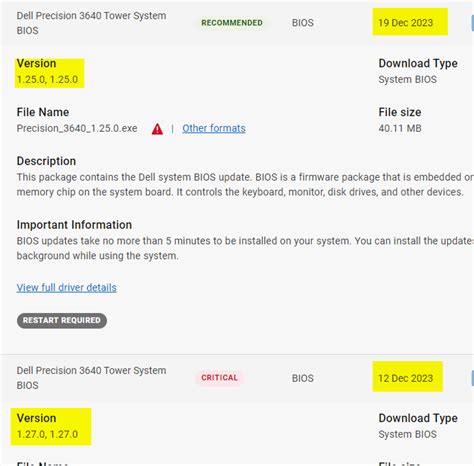Collapse the first Dell Precision 3640 BIOS row

(237, 23)
